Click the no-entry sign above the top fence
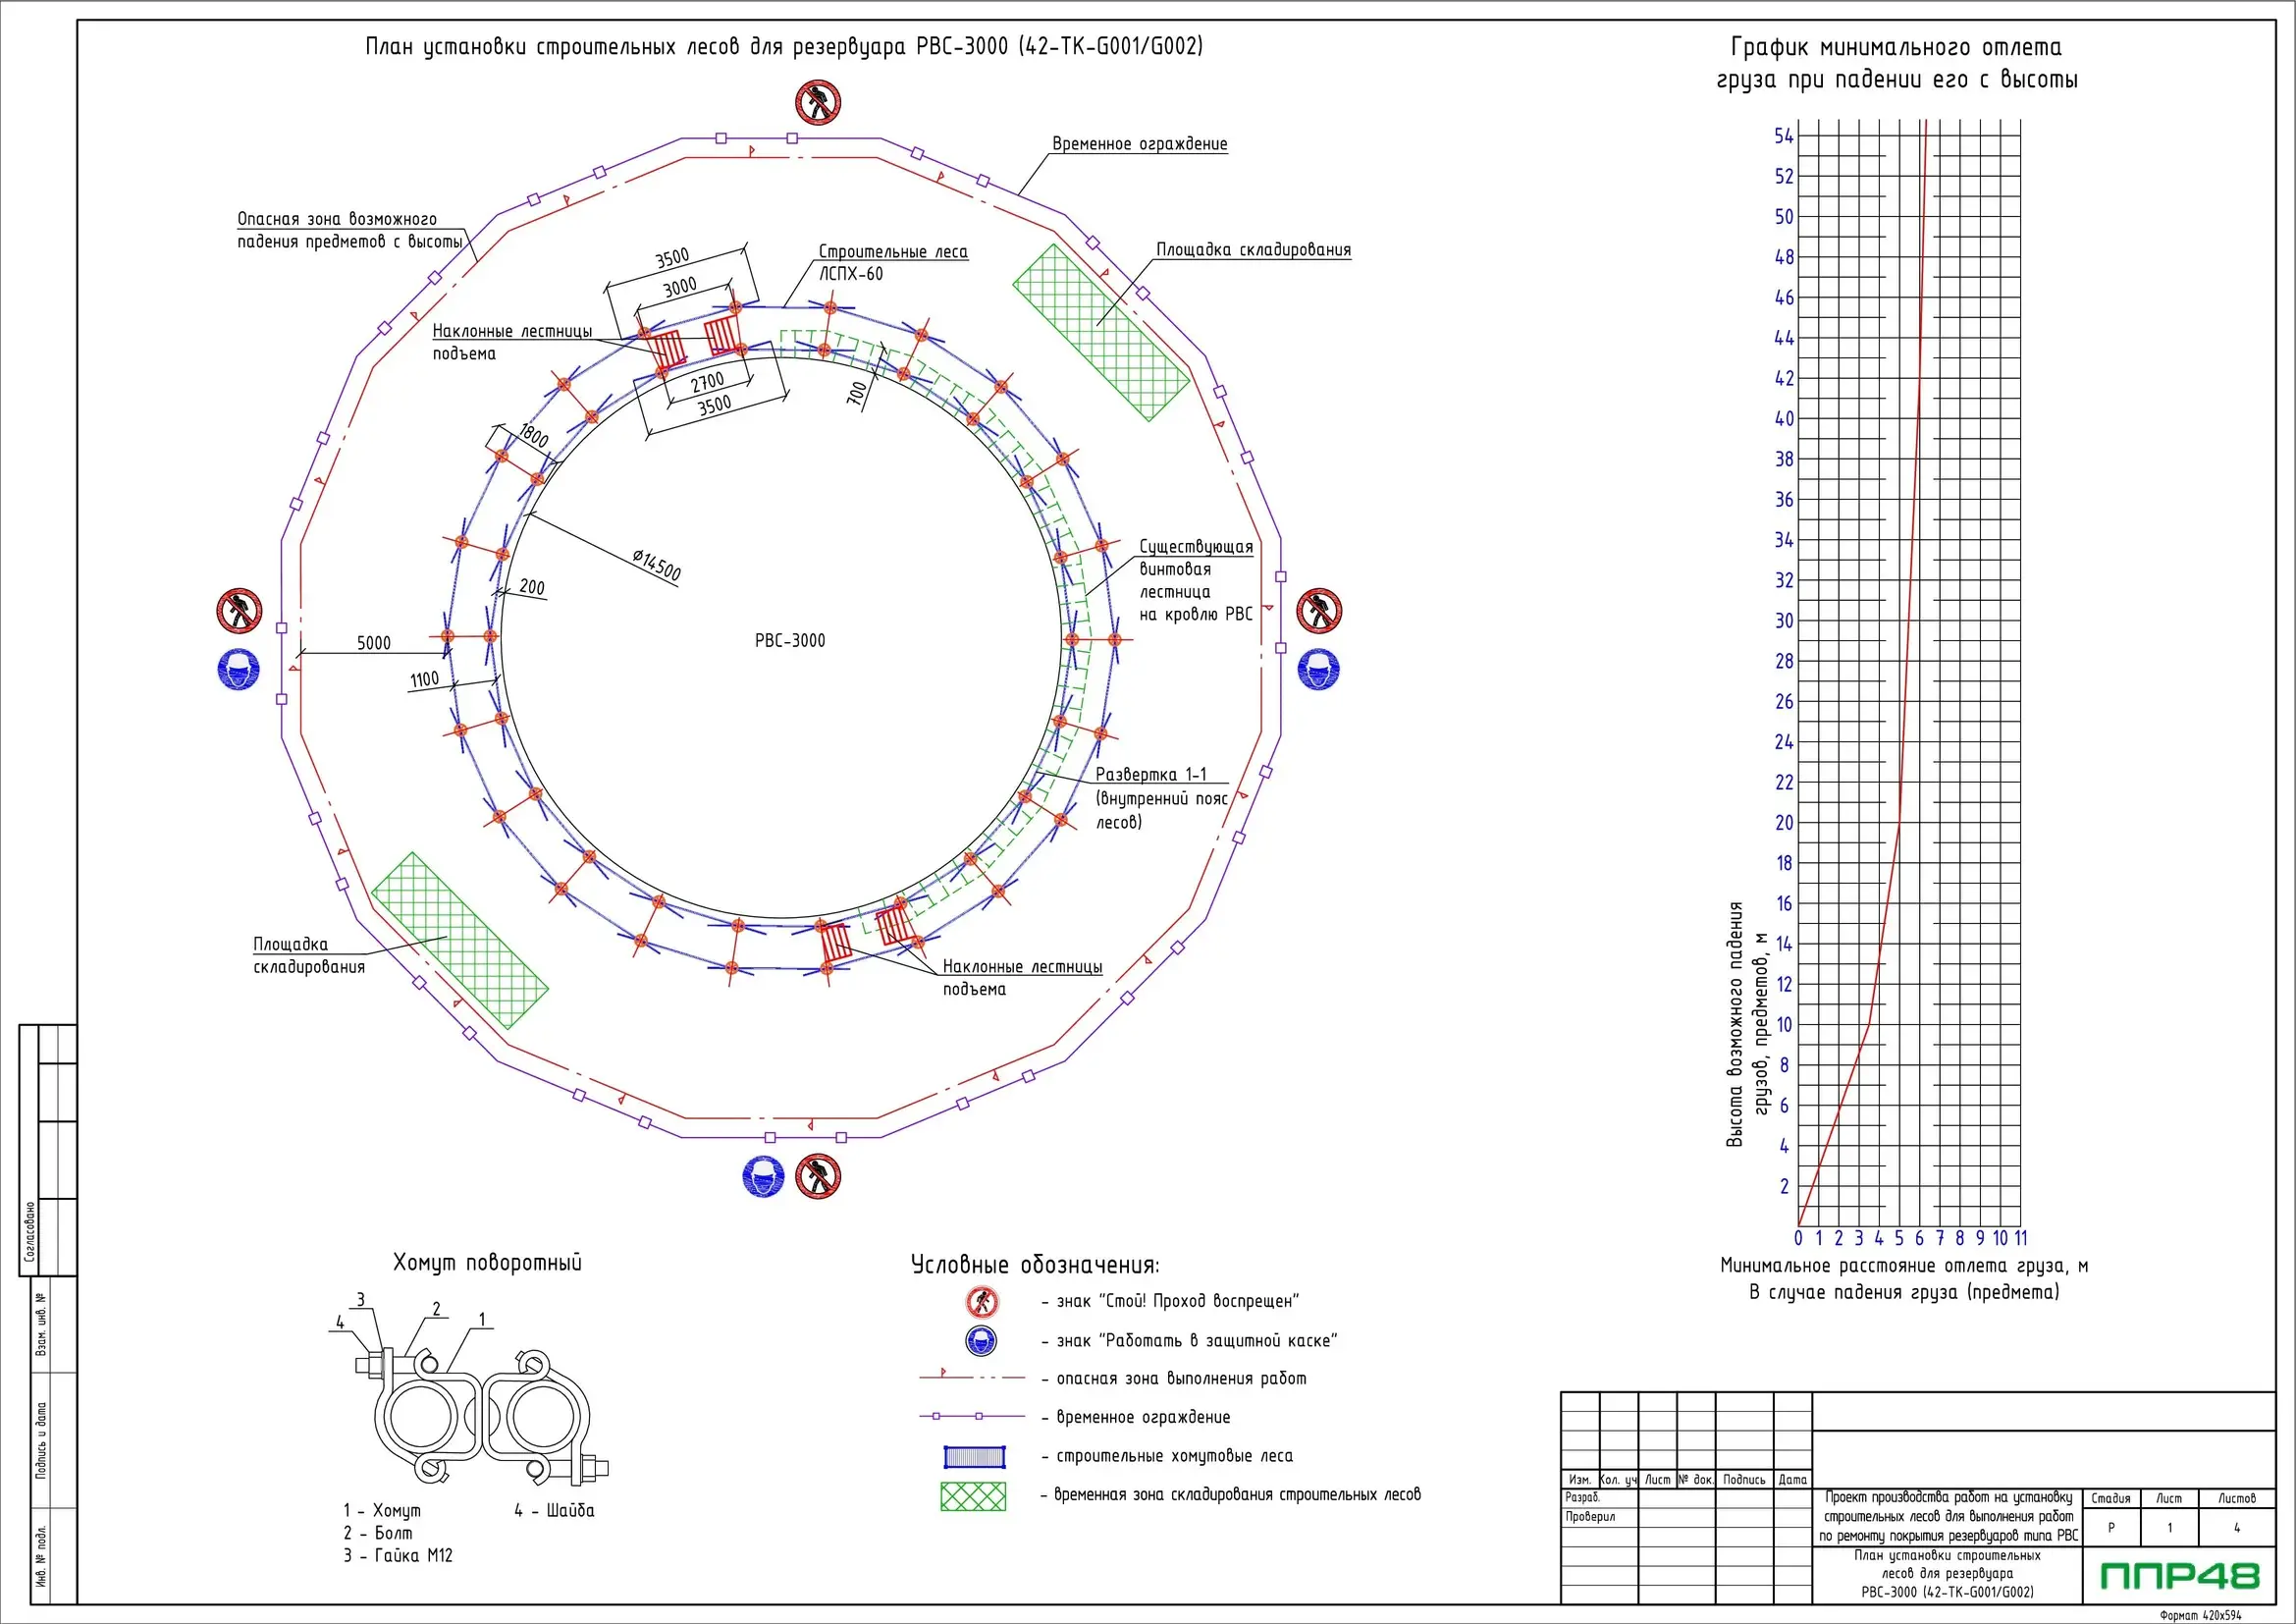Image resolution: width=2296 pixels, height=1624 pixels. pos(817,103)
